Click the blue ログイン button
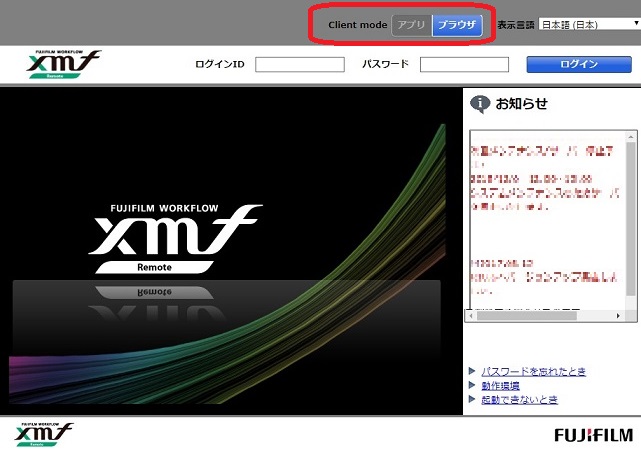The image size is (641, 458). tap(579, 64)
